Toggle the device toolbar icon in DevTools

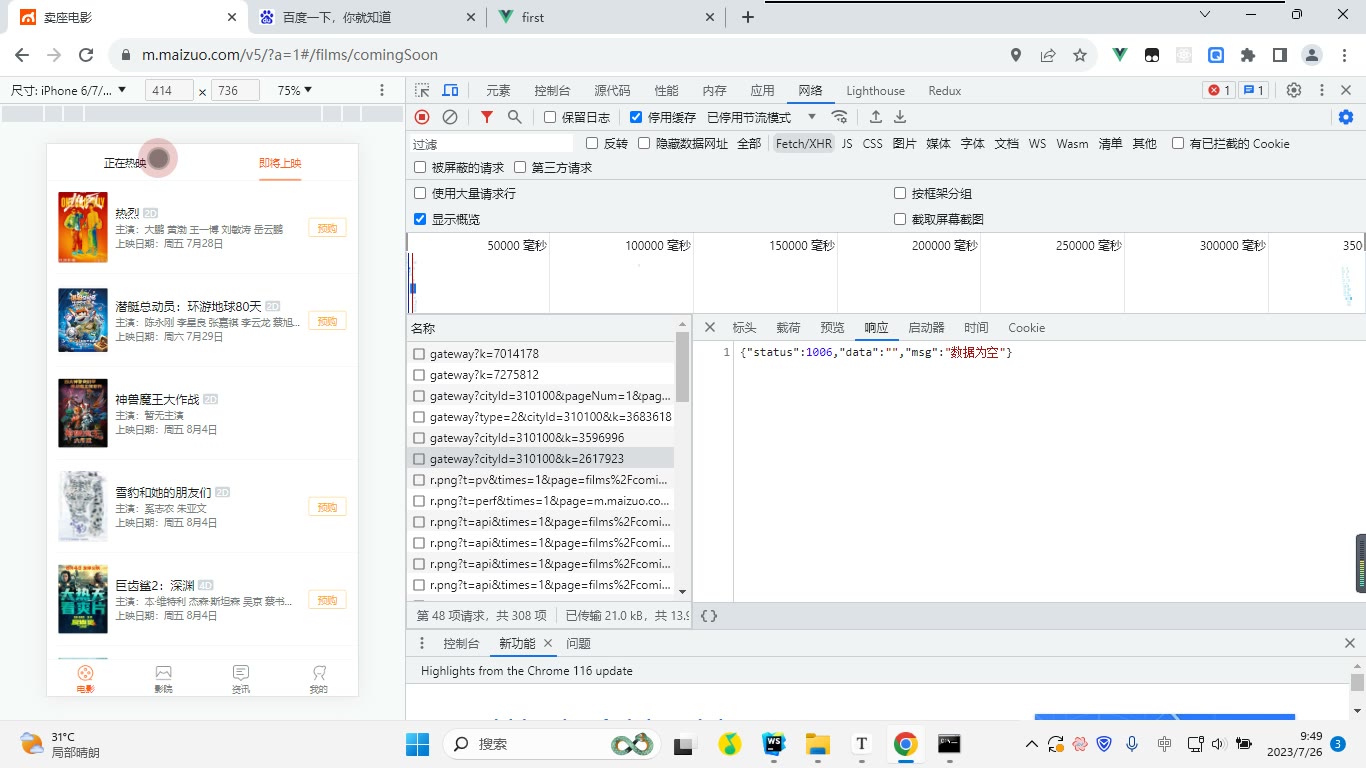(x=450, y=90)
